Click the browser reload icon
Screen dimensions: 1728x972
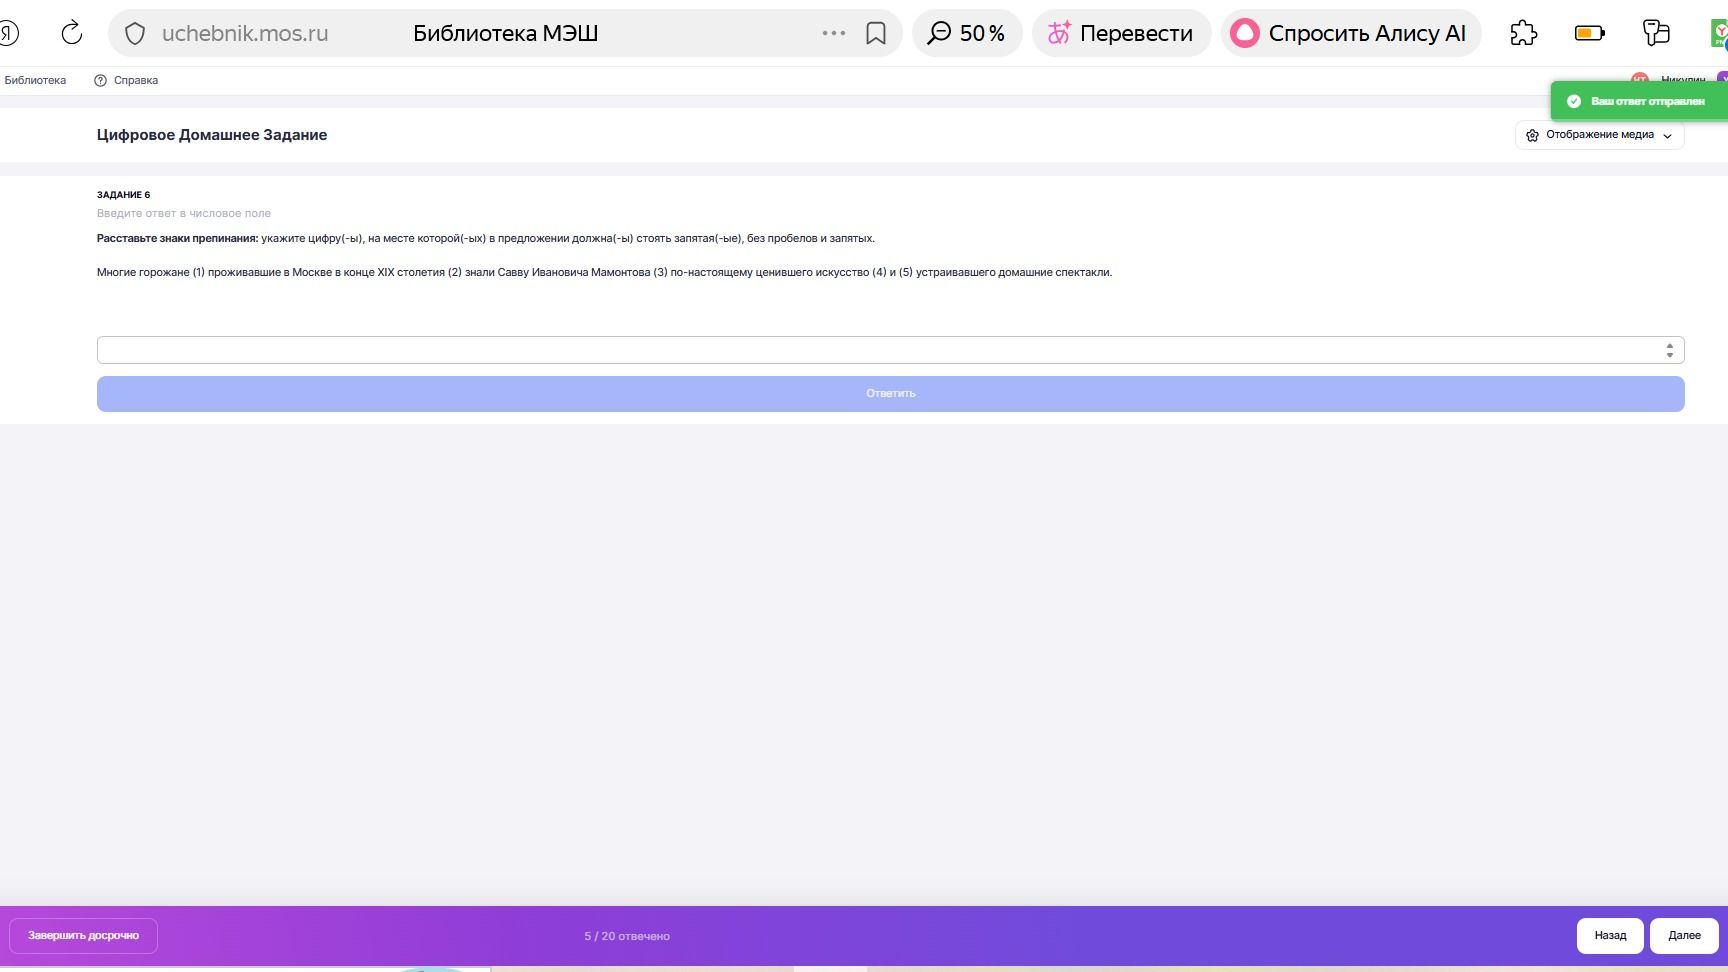tap(72, 33)
